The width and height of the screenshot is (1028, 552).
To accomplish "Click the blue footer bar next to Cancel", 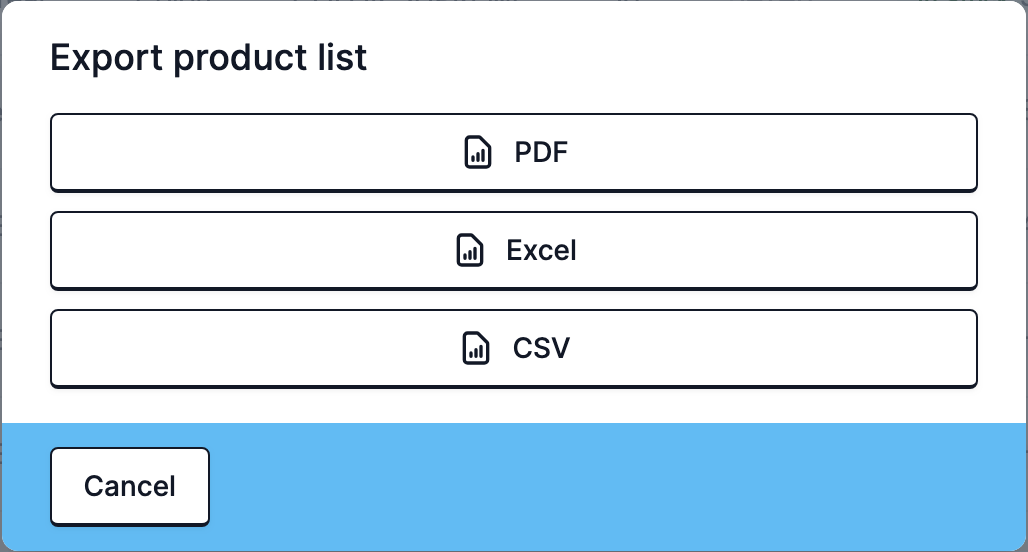I will point(616,486).
